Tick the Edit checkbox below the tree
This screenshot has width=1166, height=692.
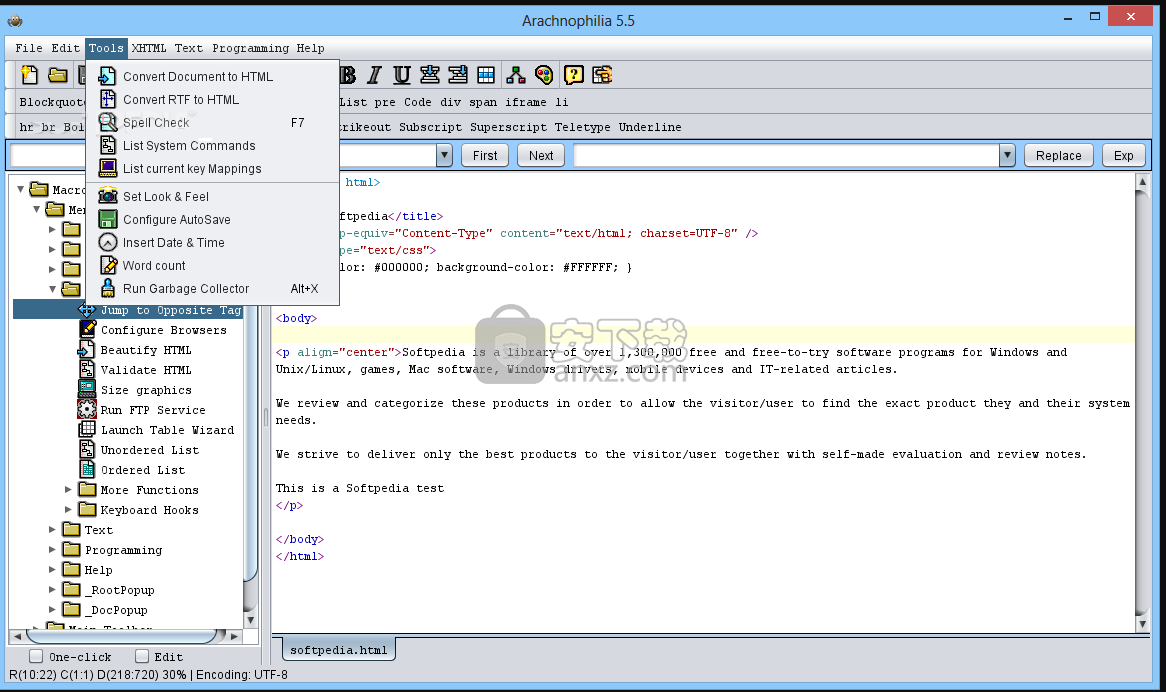click(x=141, y=656)
